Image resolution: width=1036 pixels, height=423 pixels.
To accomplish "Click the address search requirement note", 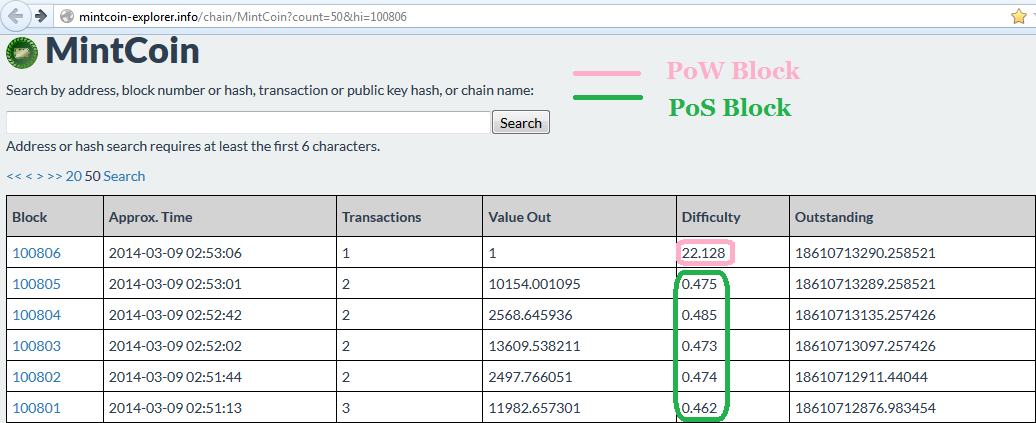I will (x=193, y=146).
